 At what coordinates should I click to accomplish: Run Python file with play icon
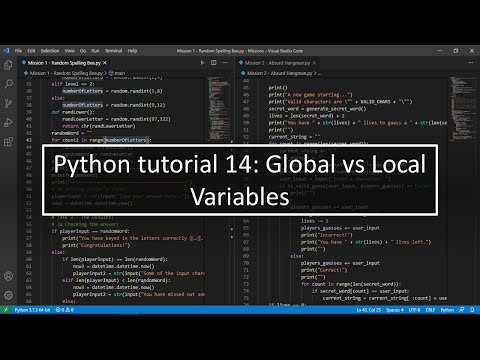pos(202,63)
